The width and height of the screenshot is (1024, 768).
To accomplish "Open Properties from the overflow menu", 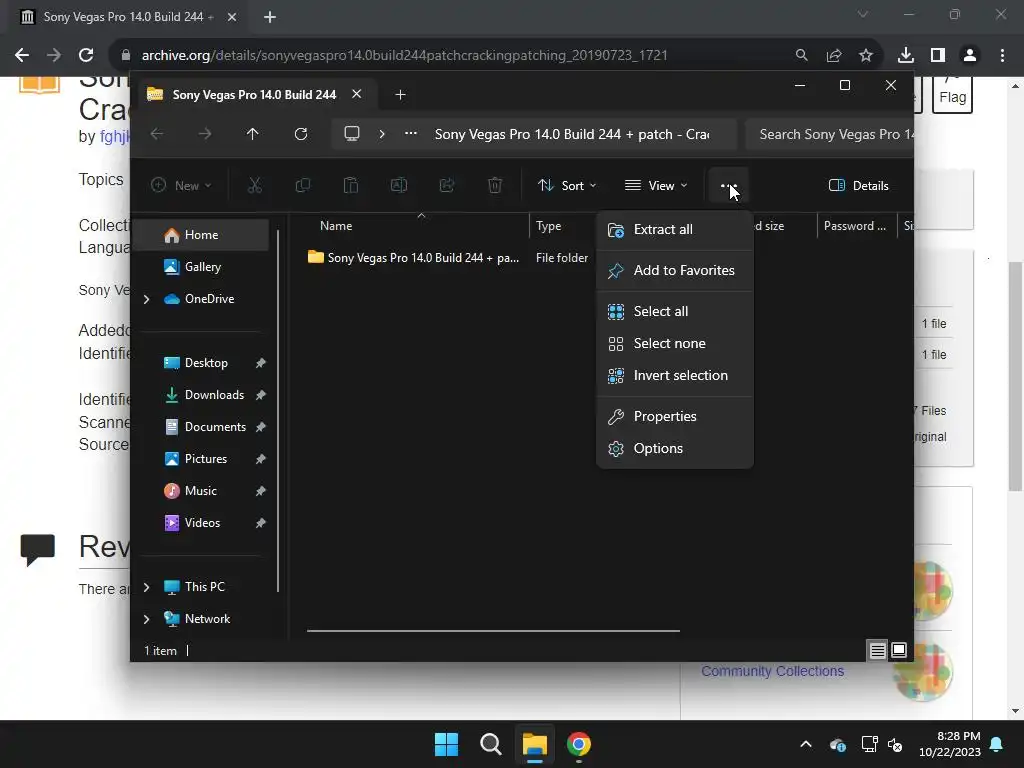I will 675,417.
